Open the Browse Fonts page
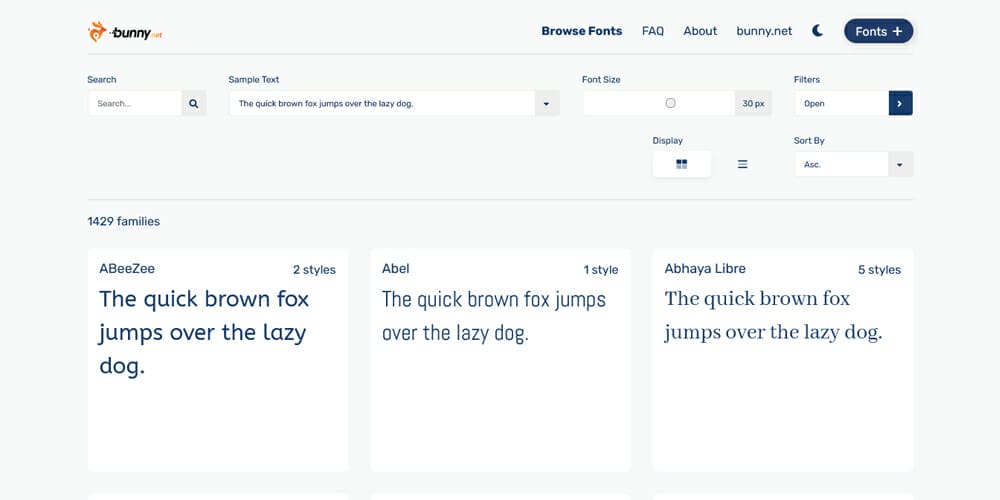Viewport: 1000px width, 500px height. click(x=582, y=31)
